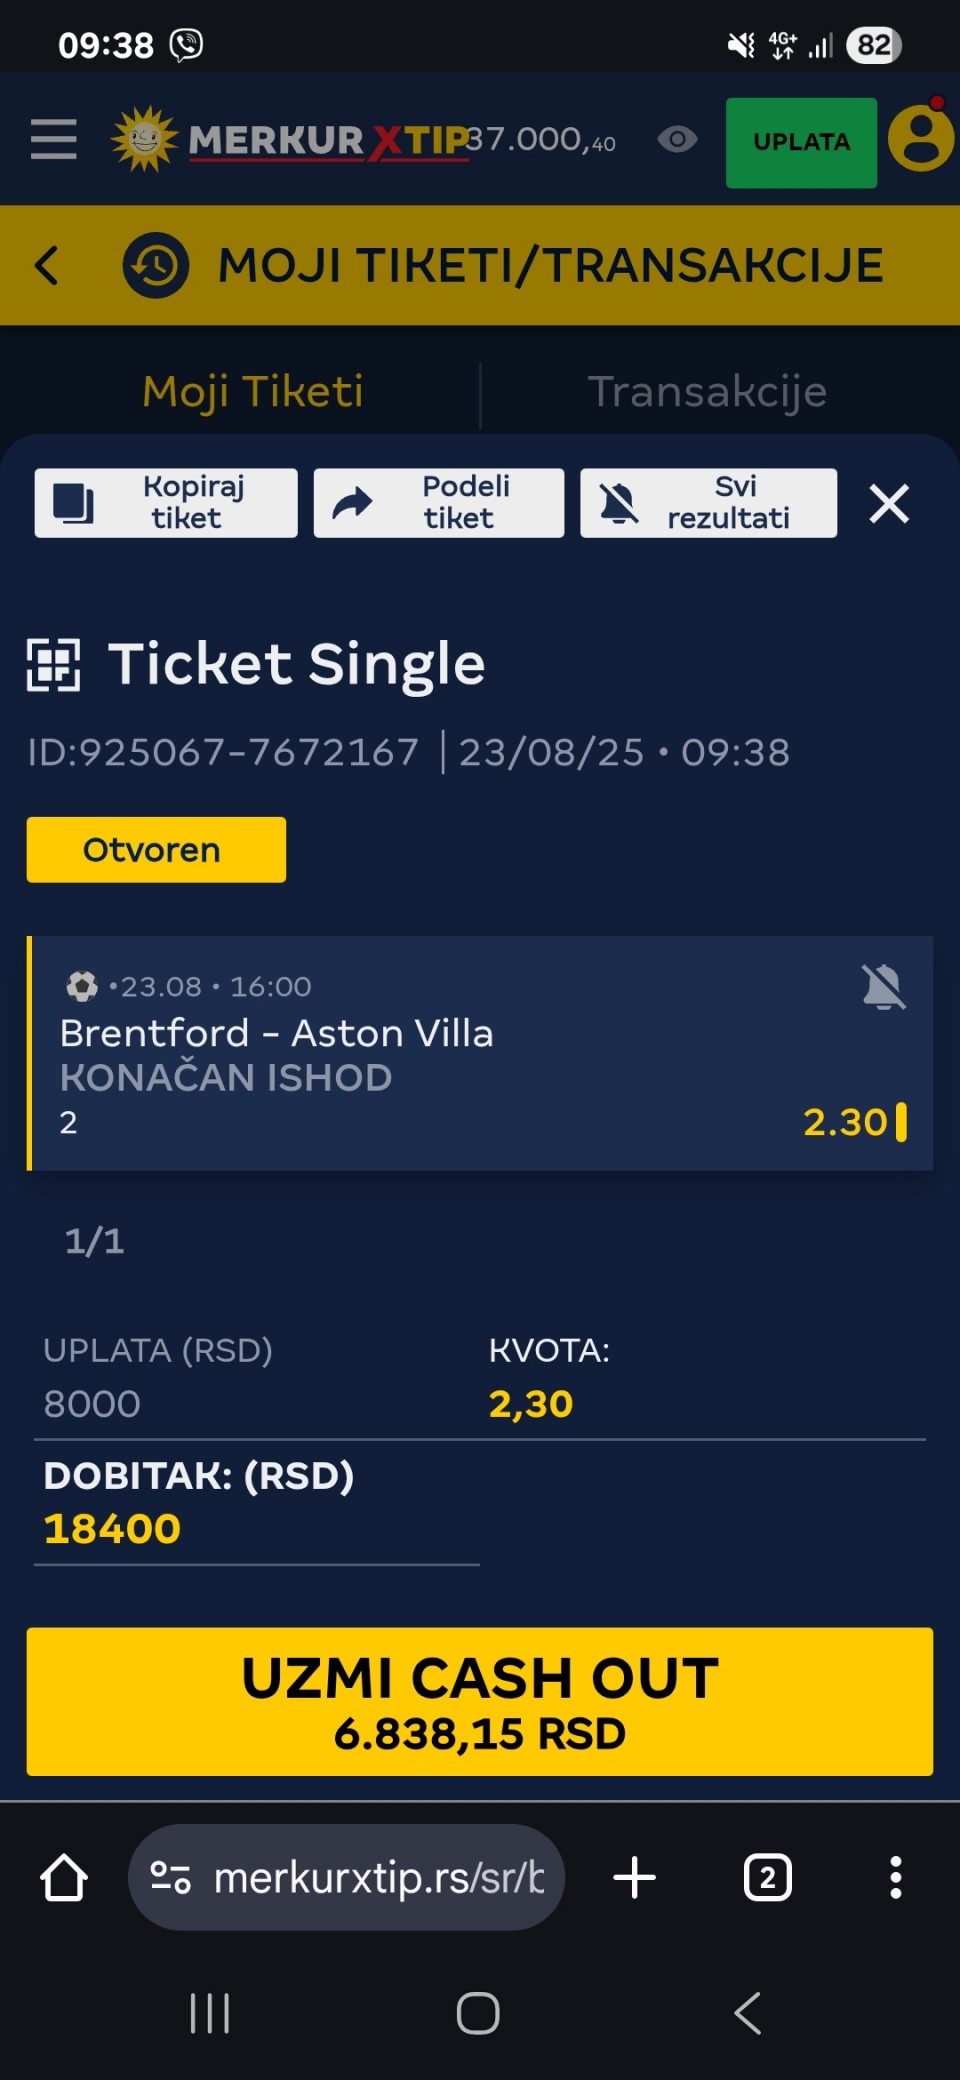Open the hamburger menu
960x2080 pixels.
pos(54,139)
